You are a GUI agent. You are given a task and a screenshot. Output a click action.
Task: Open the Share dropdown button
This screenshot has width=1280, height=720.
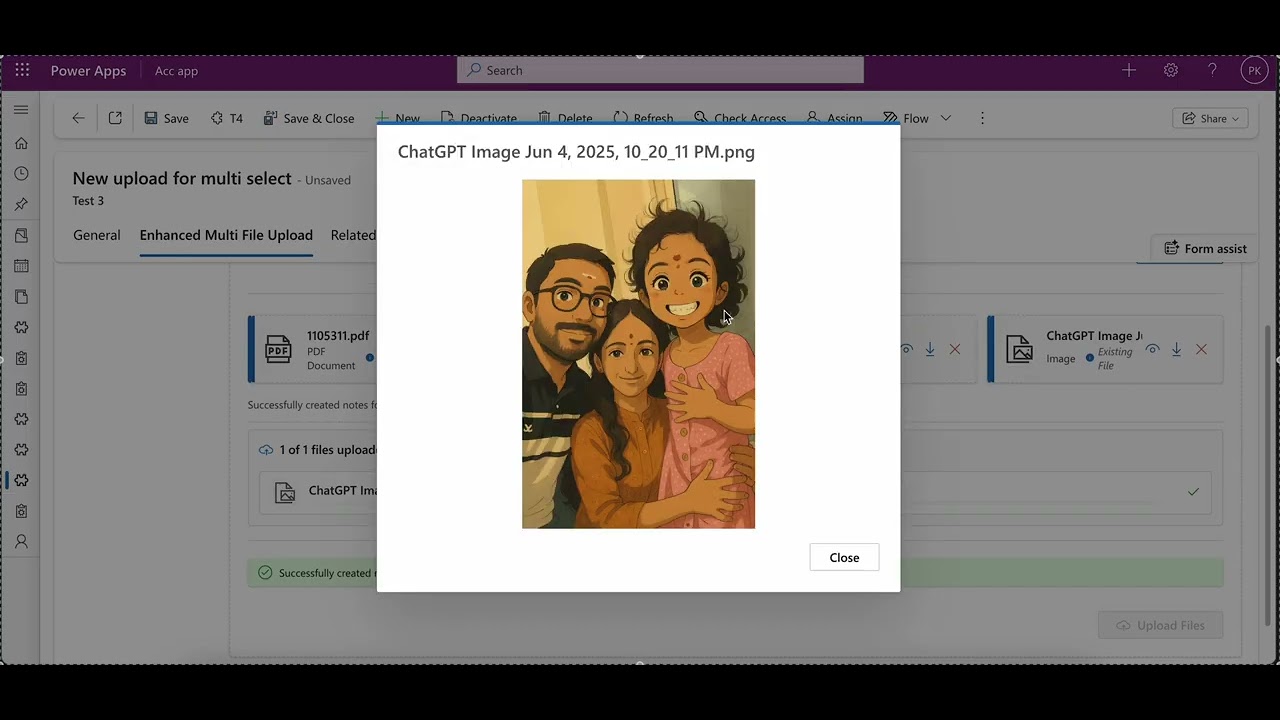click(1210, 118)
